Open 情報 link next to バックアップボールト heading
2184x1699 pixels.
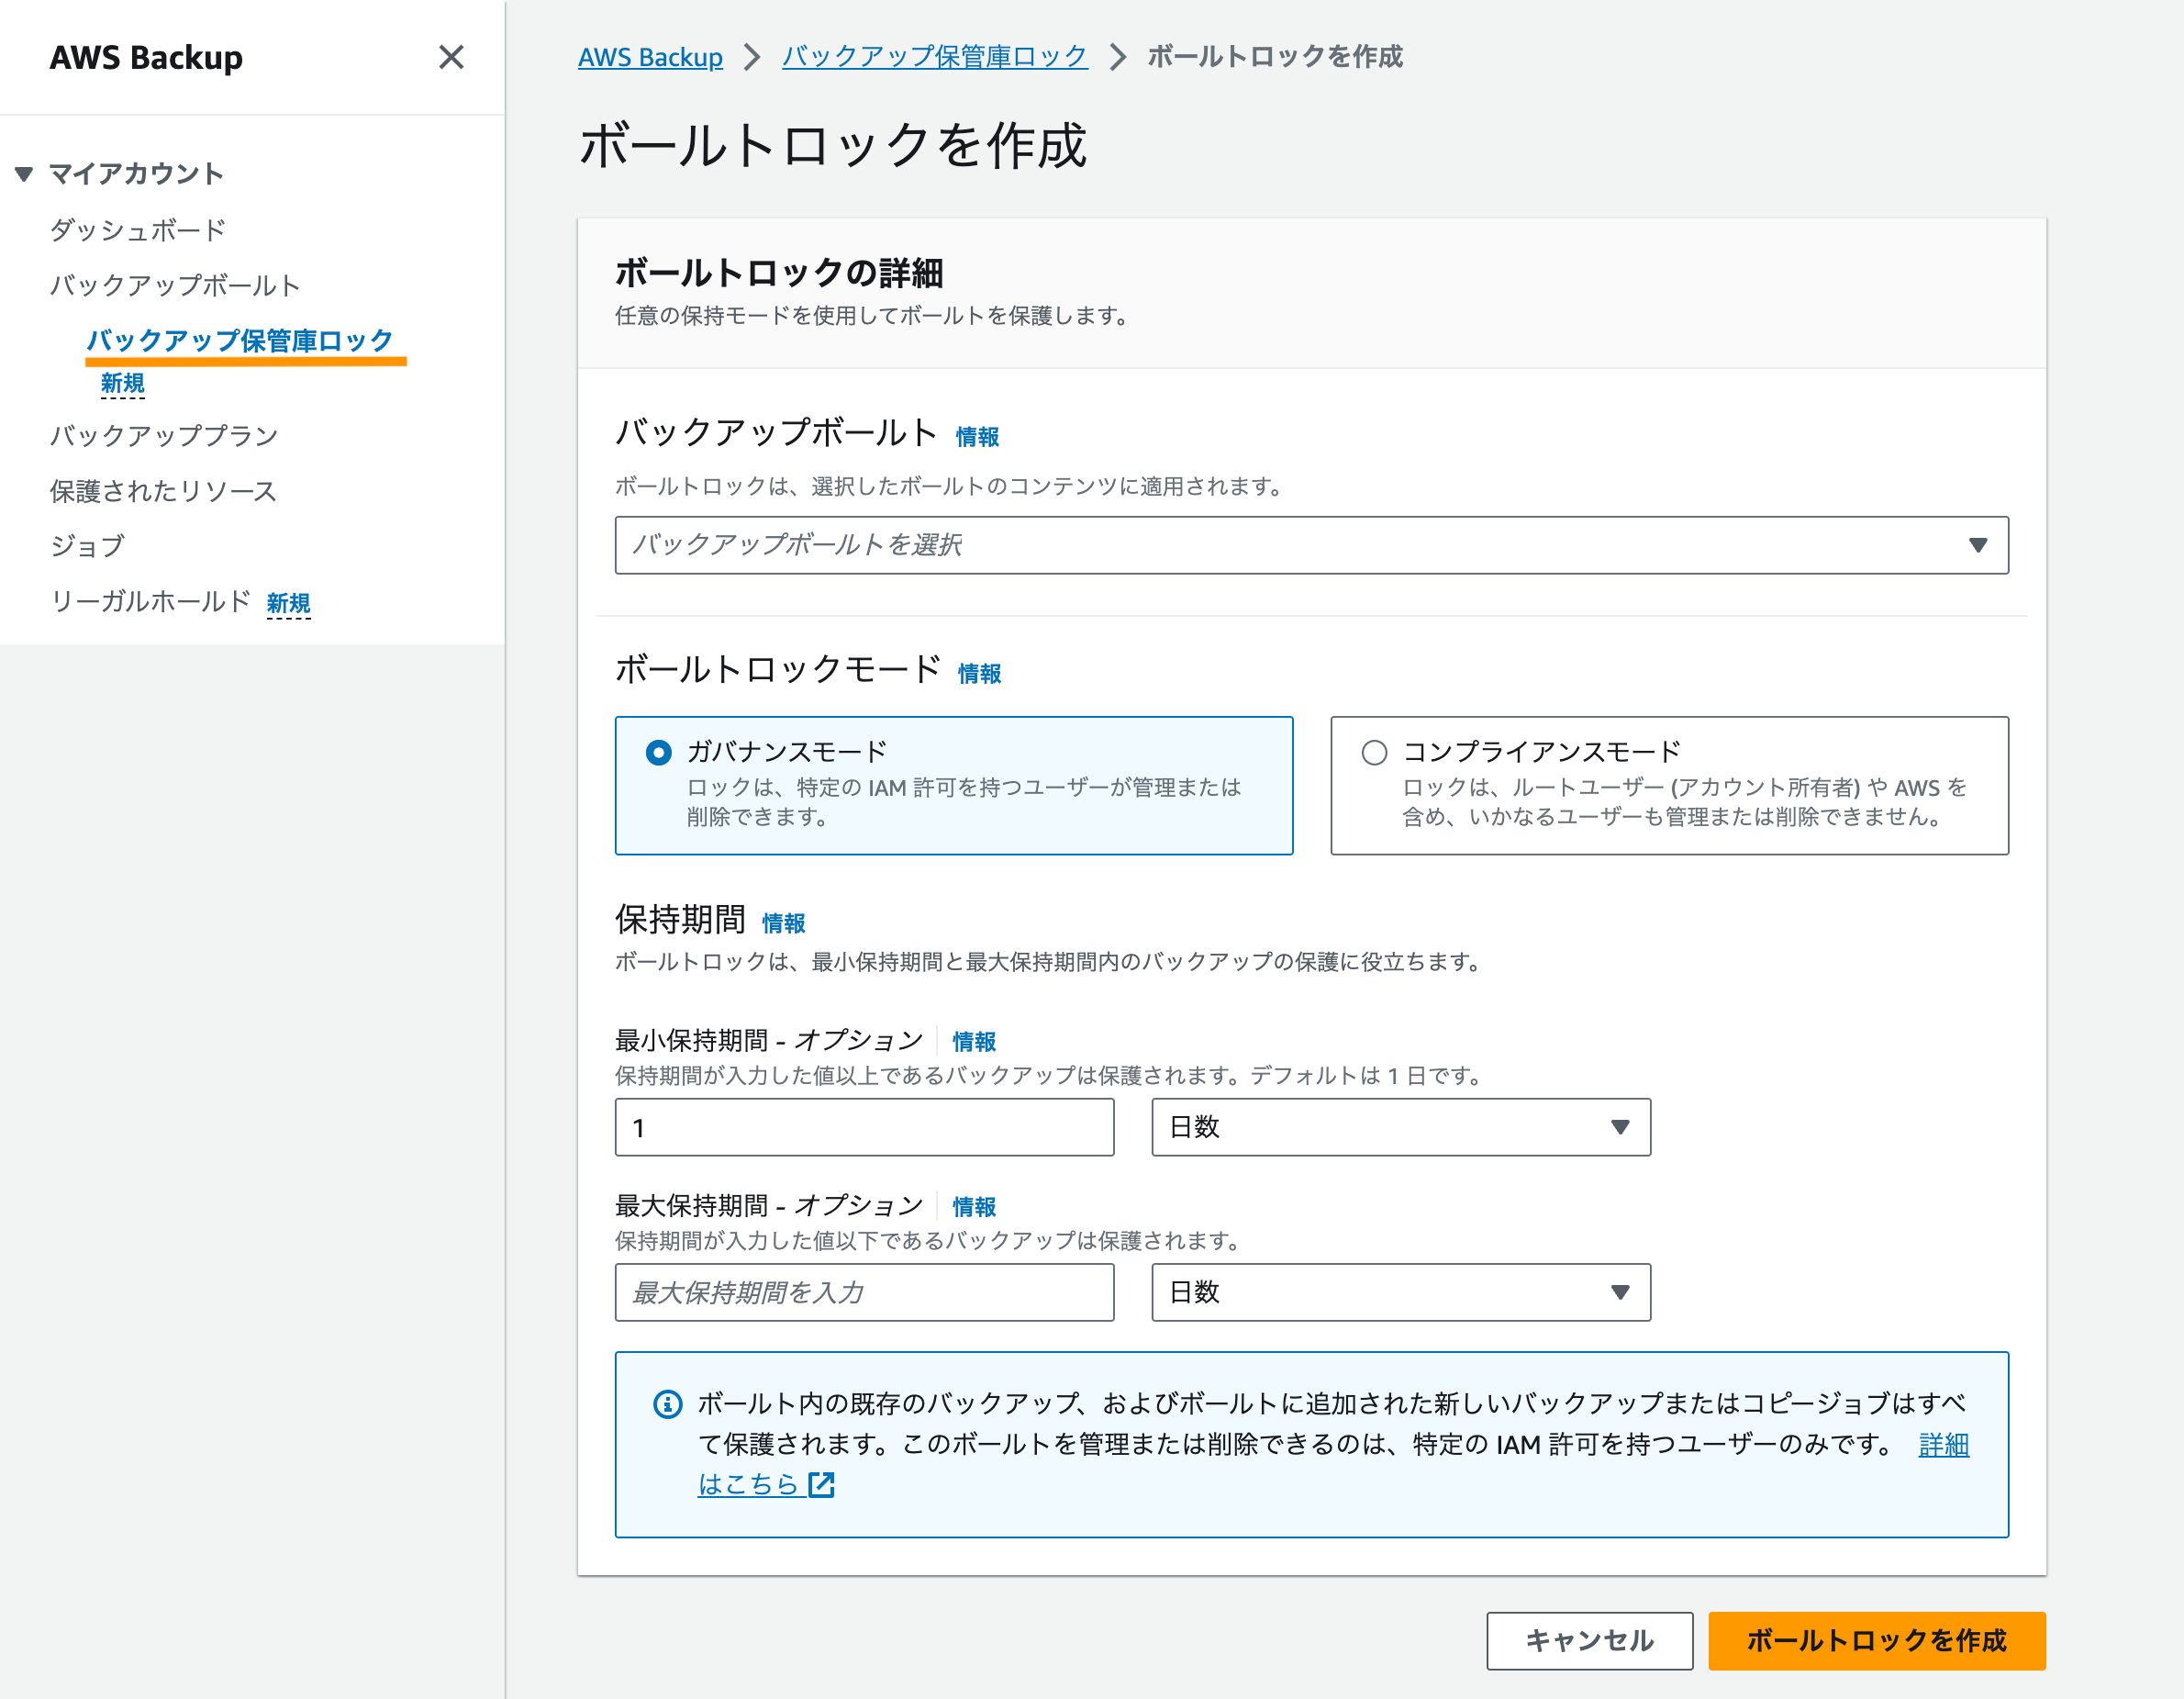[977, 437]
